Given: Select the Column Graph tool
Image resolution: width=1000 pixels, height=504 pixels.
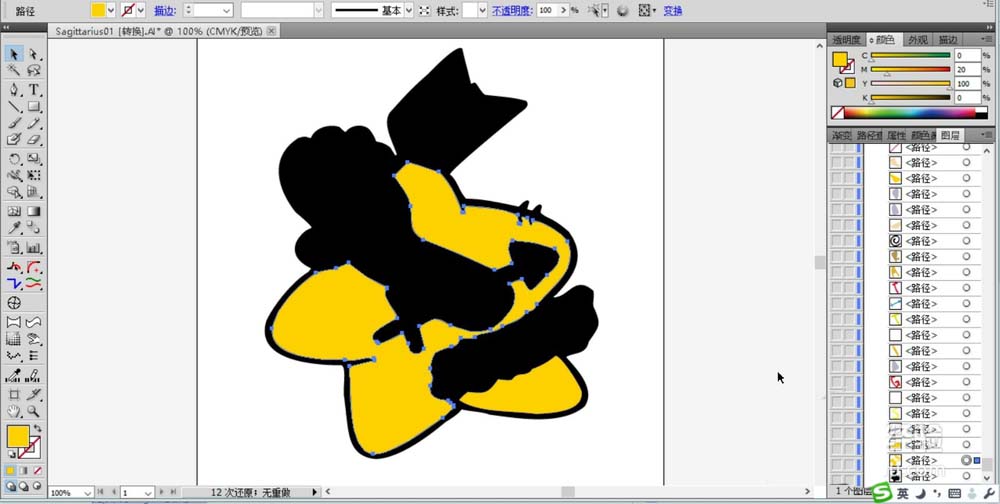Looking at the screenshot, I should [x=33, y=248].
